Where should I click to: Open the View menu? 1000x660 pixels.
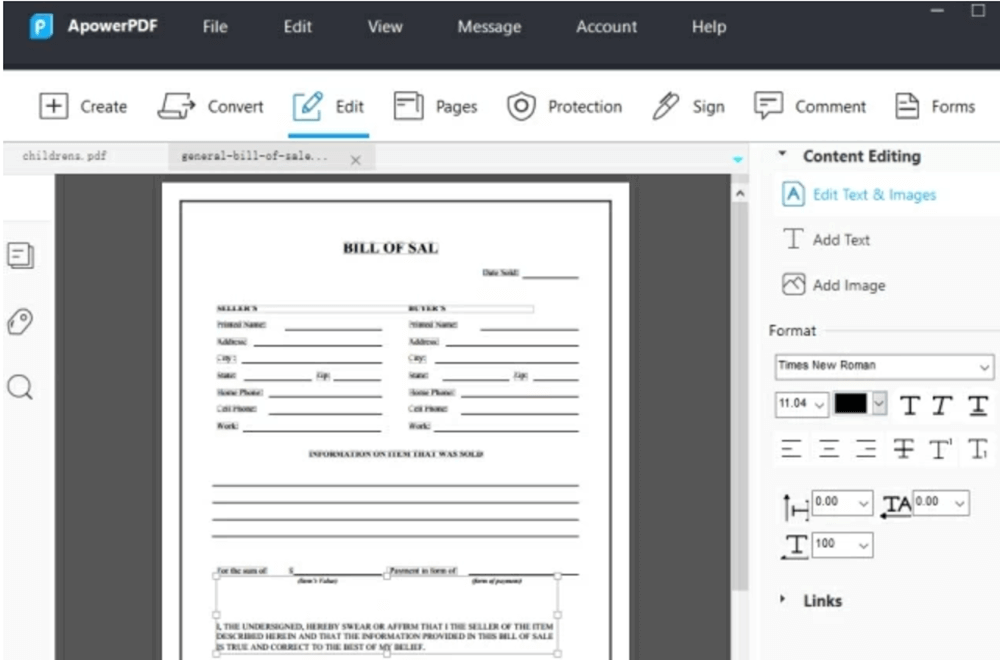coord(384,27)
